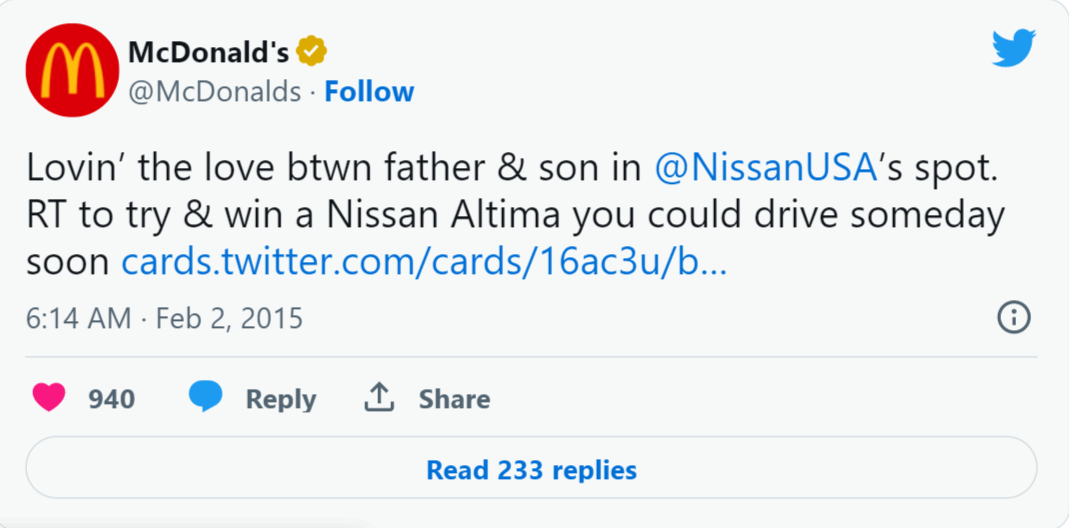Open the @McDonalds handle link
Image resolution: width=1069 pixels, height=528 pixels.
click(x=215, y=92)
